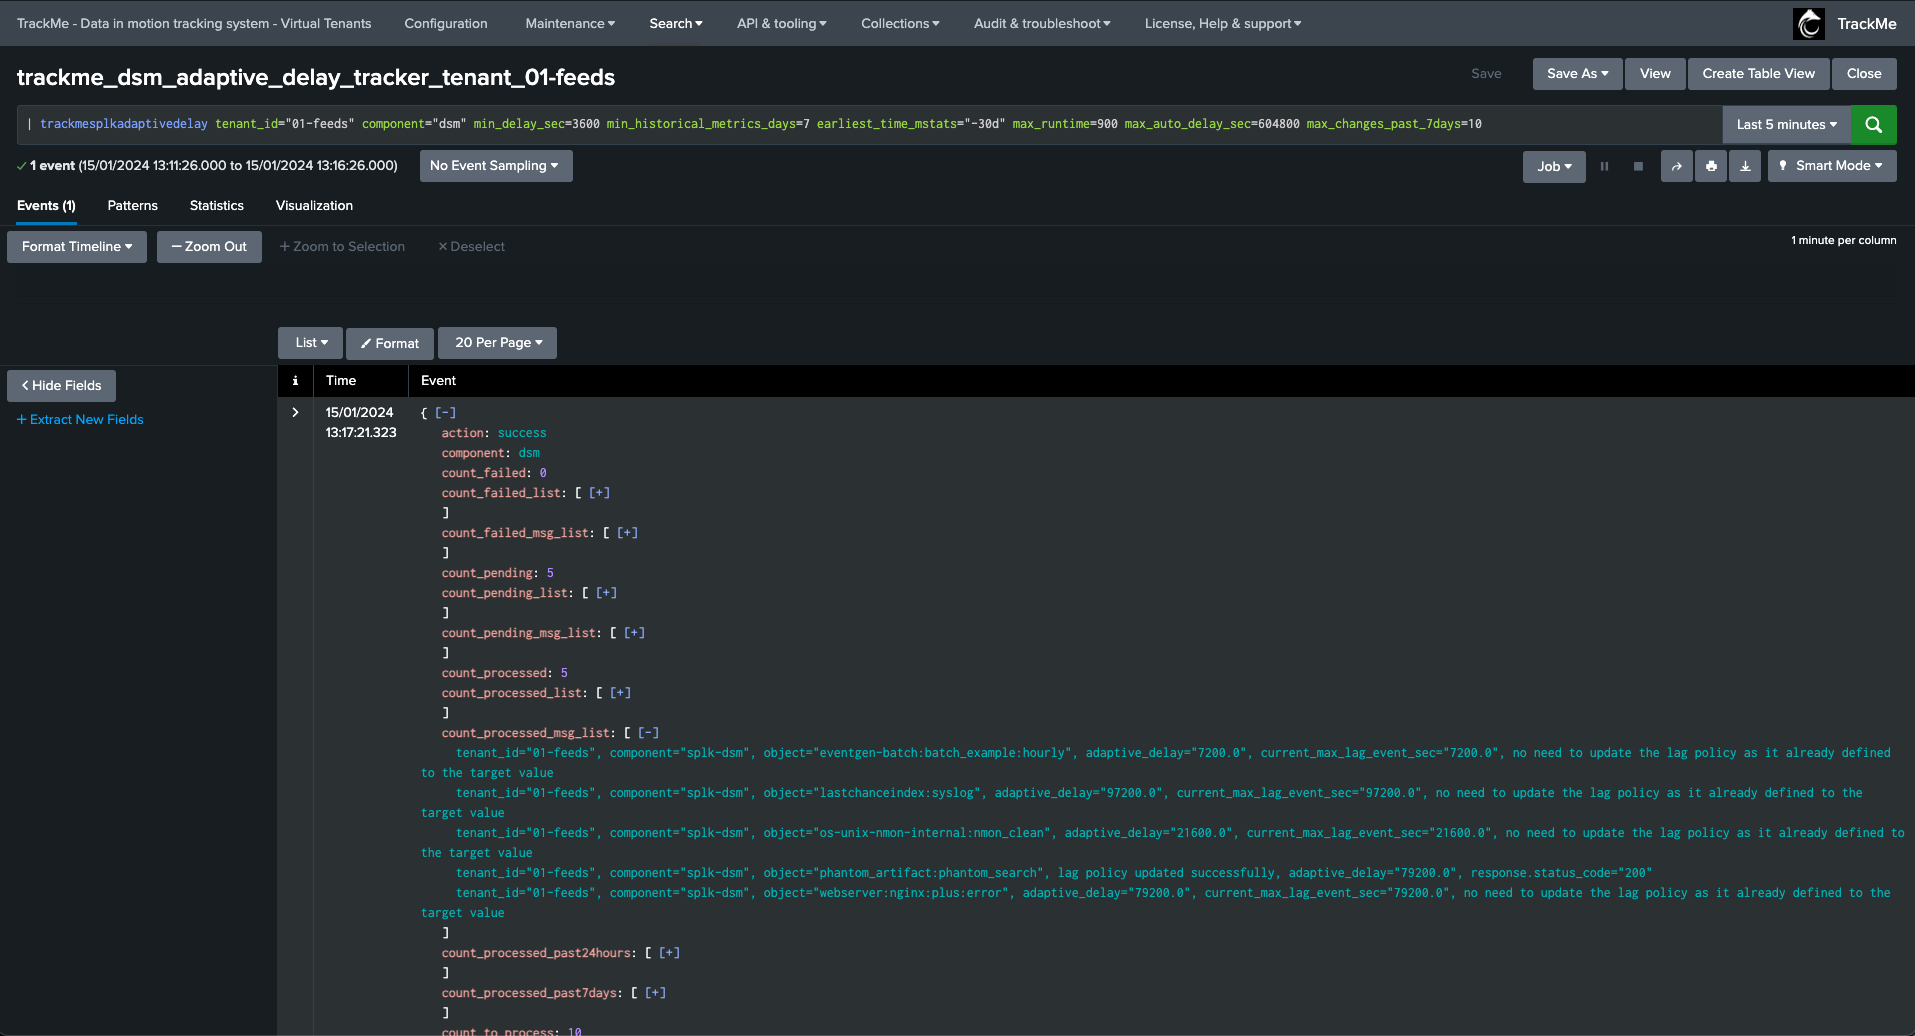Click the event info column icon
This screenshot has width=1915, height=1036.
295,381
